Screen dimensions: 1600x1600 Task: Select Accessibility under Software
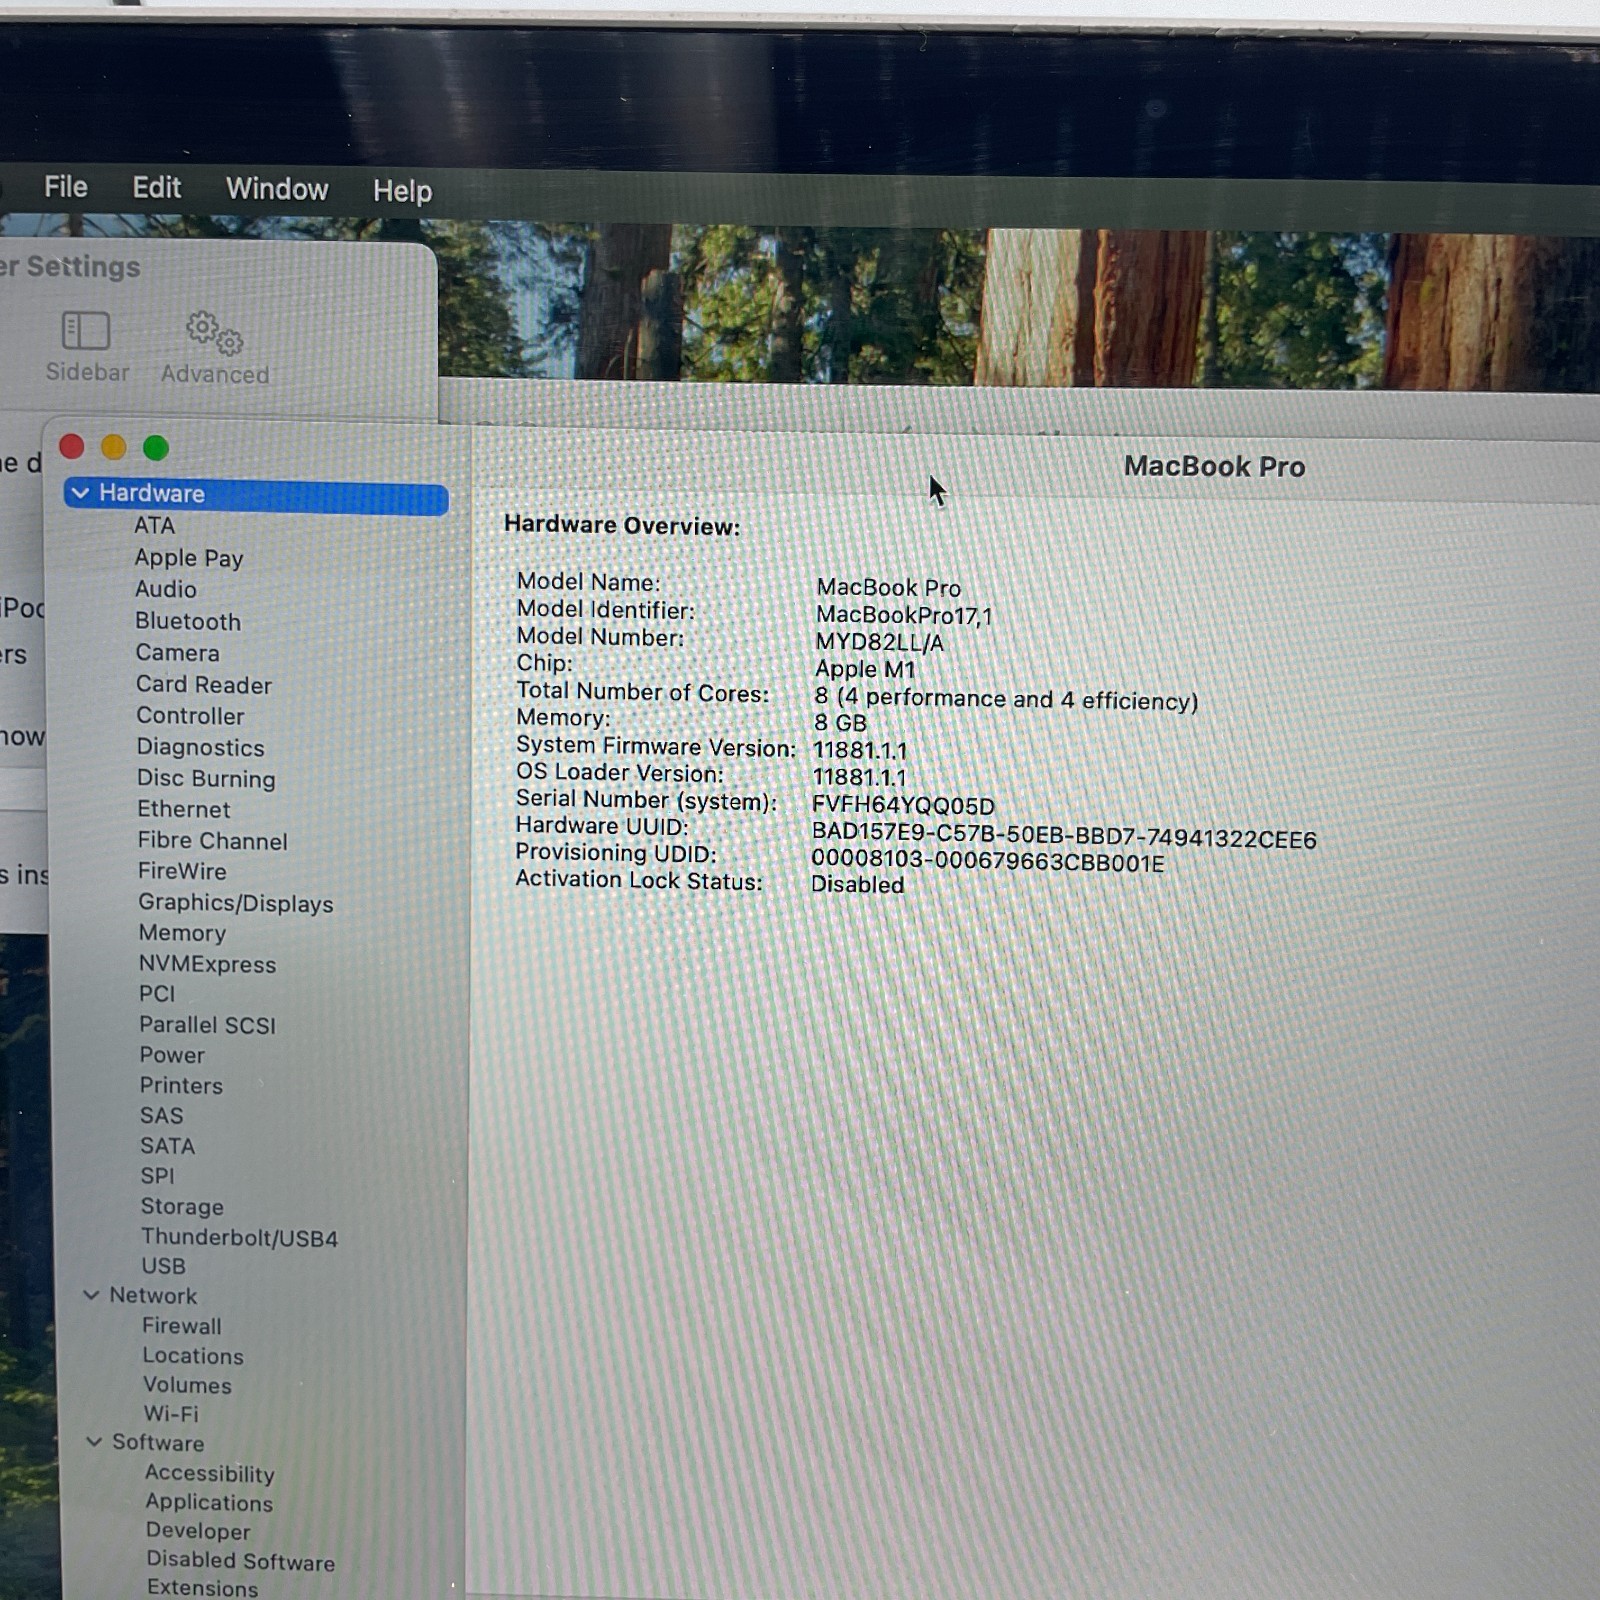(x=209, y=1474)
